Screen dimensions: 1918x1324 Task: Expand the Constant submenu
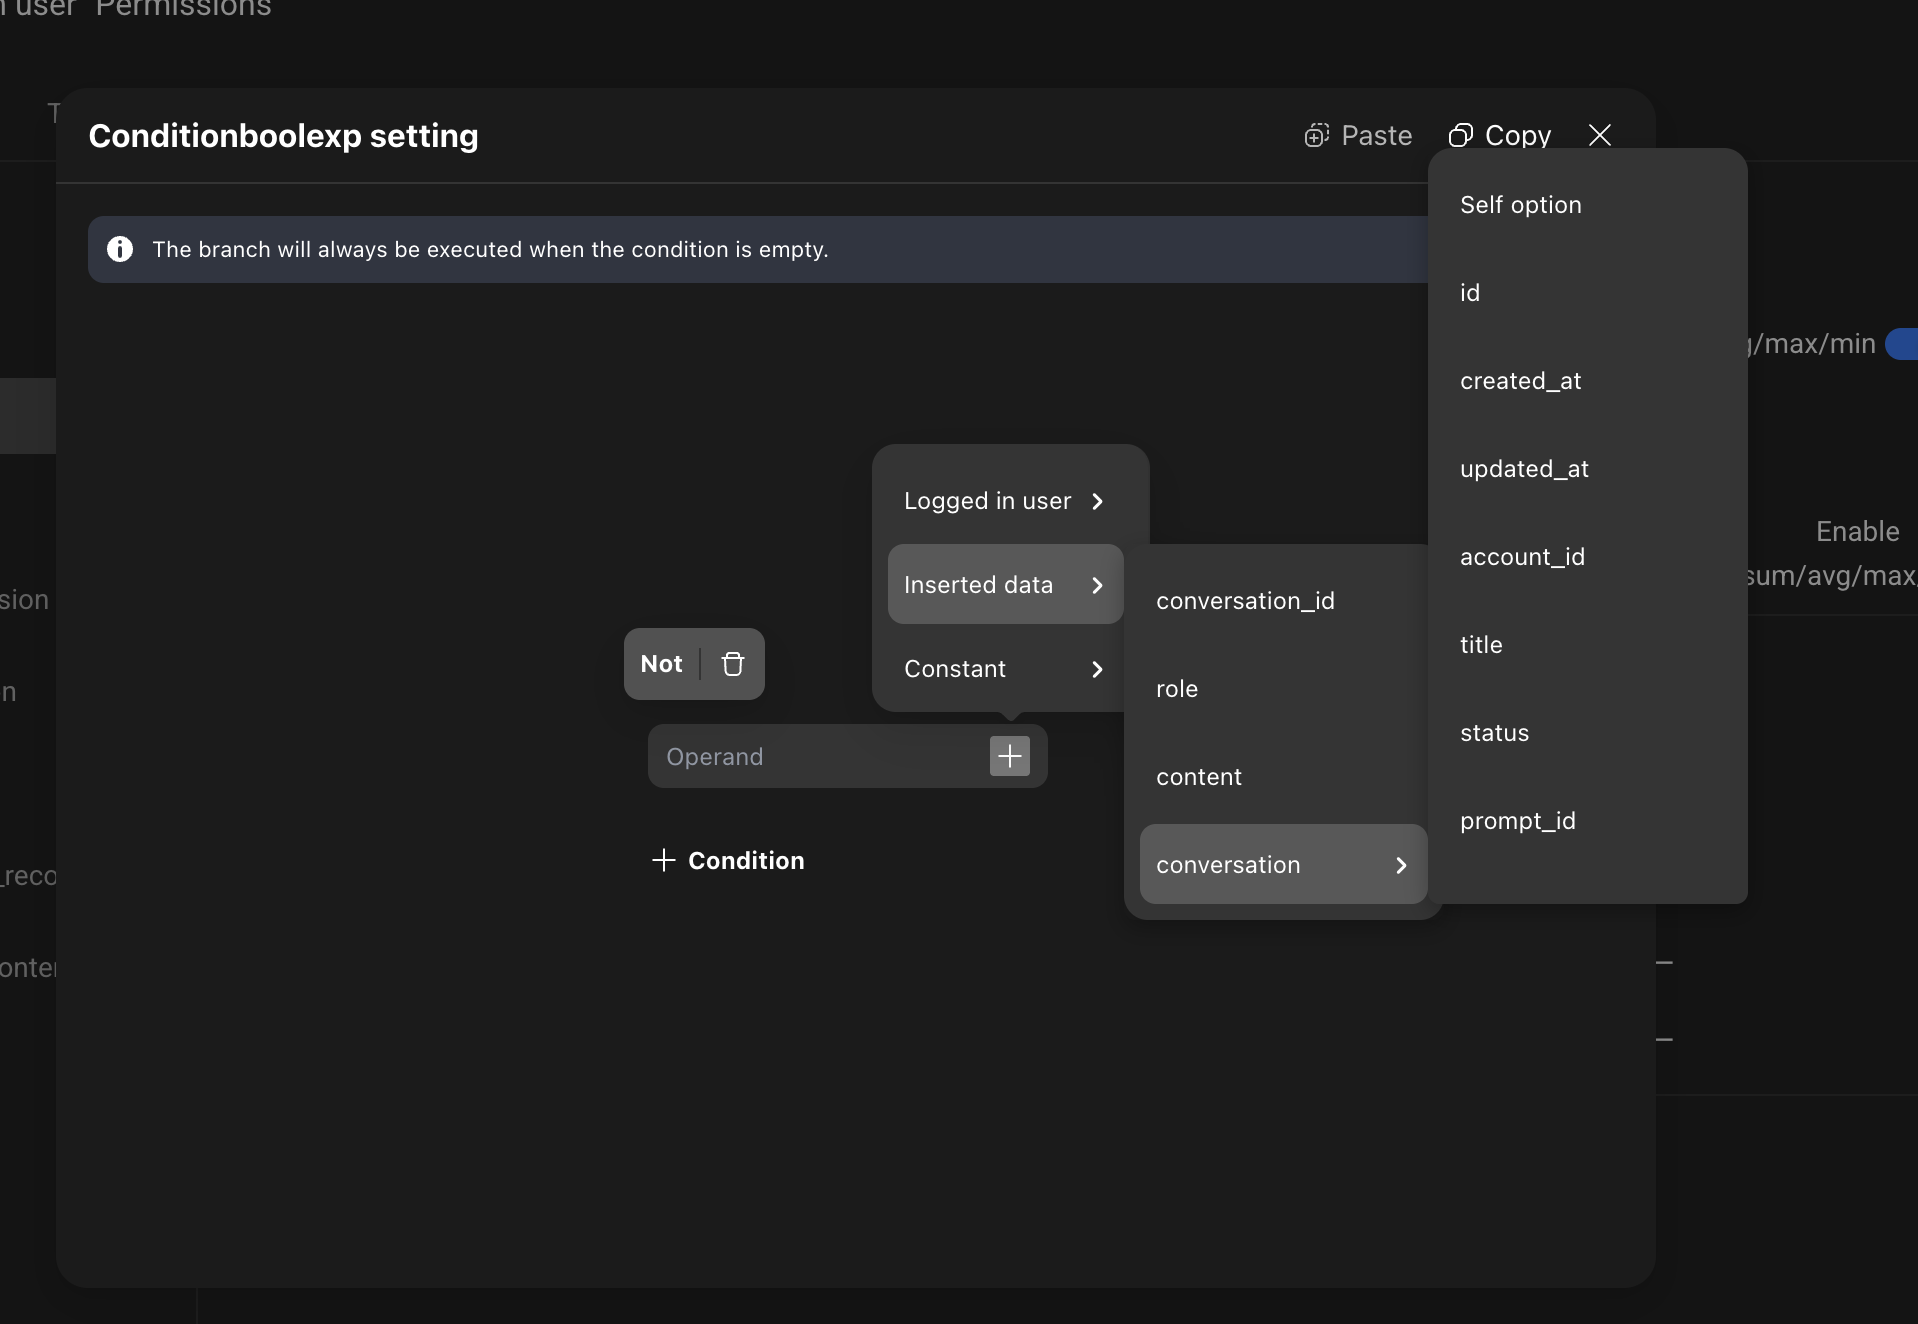pos(1005,669)
